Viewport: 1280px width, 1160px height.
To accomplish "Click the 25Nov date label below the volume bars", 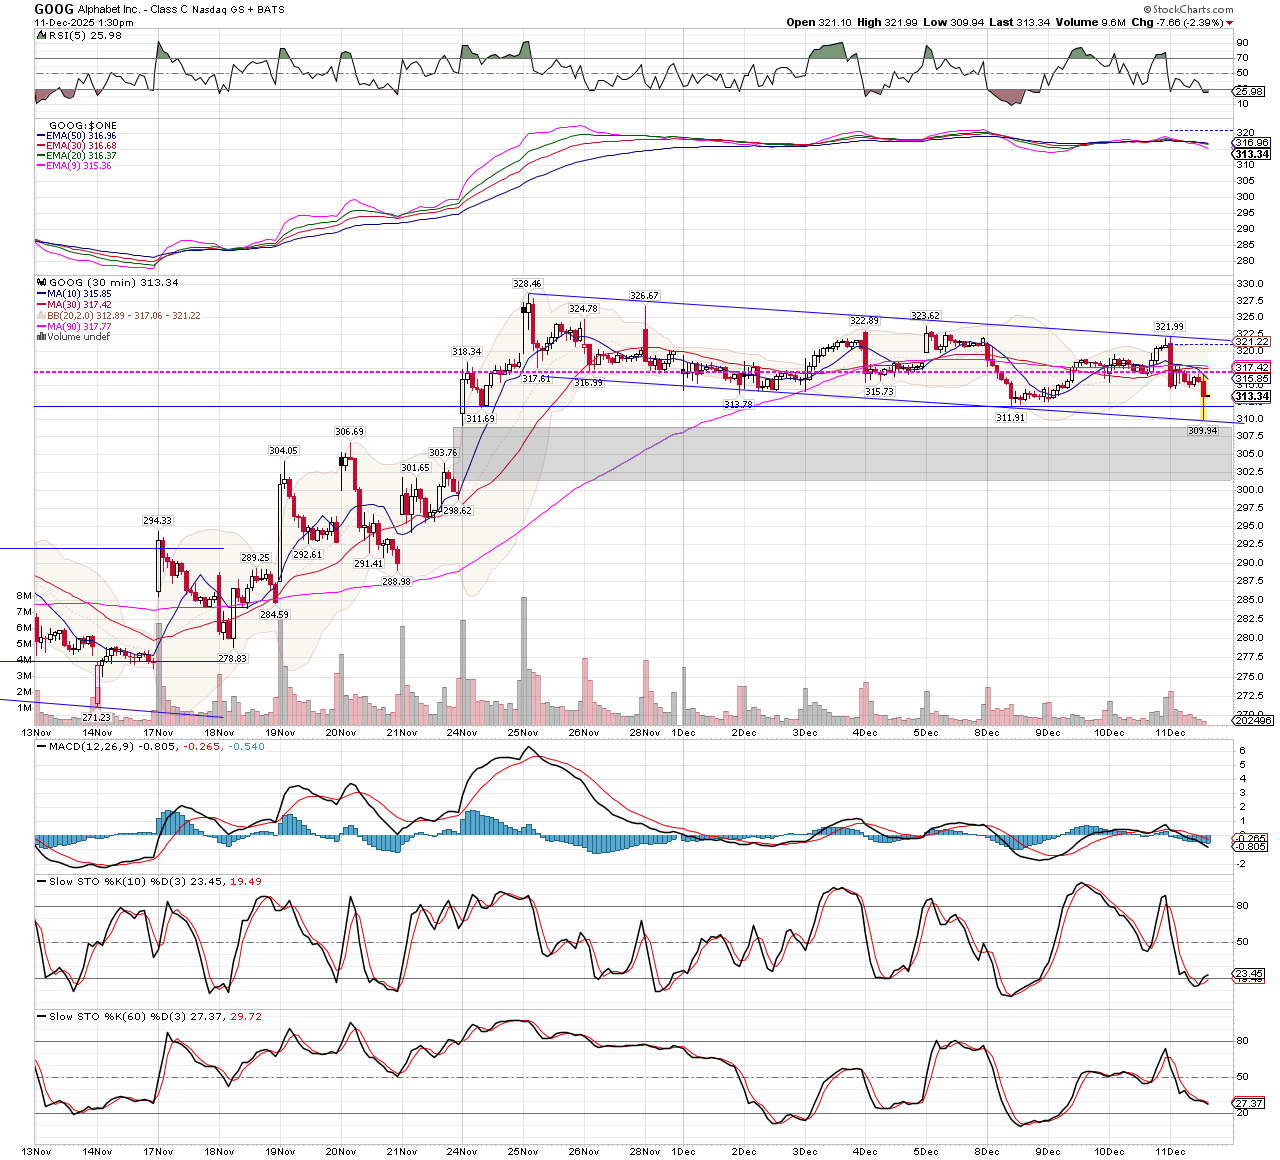I will [x=522, y=733].
